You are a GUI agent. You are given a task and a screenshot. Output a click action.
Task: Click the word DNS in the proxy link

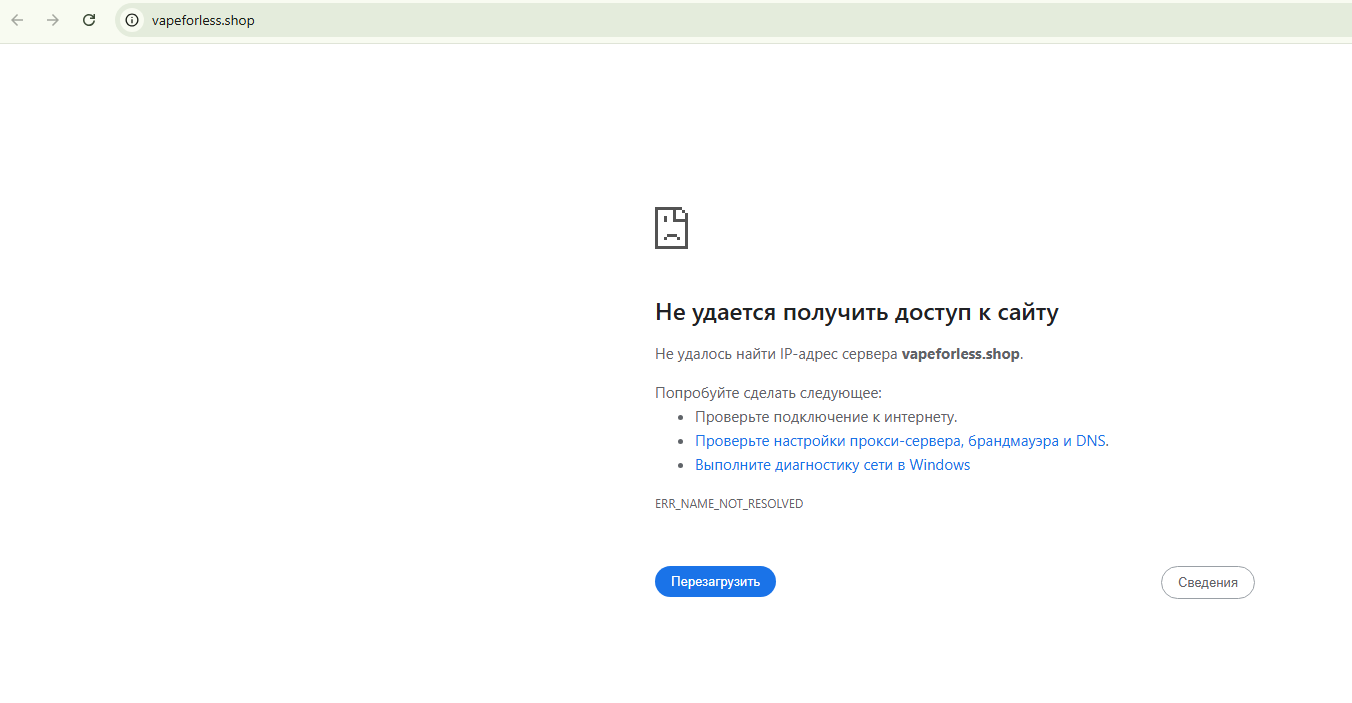coord(1090,441)
